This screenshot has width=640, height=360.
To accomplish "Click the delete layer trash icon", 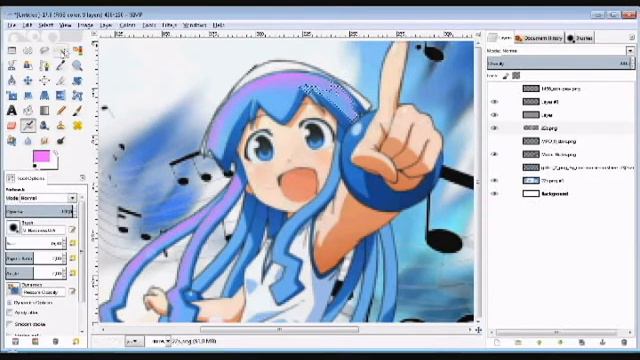I will 624,342.
